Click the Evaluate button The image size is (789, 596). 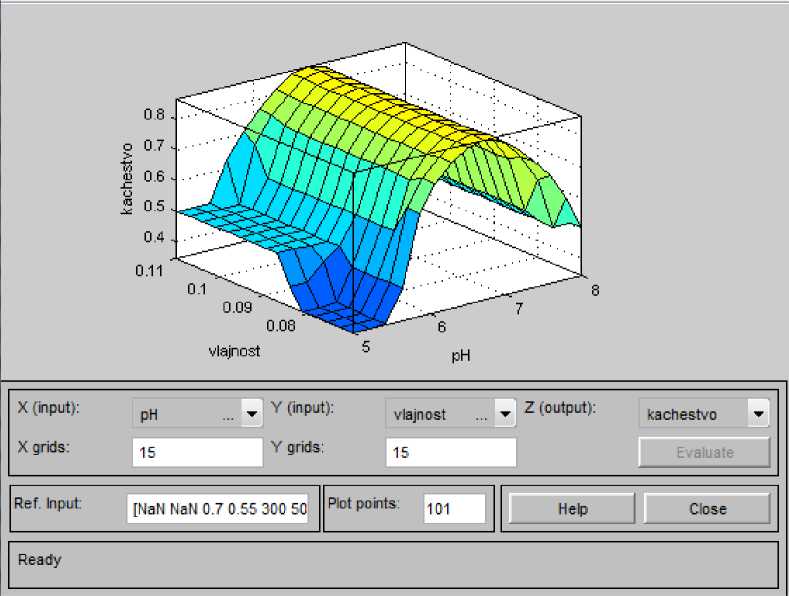pyautogui.click(x=704, y=452)
